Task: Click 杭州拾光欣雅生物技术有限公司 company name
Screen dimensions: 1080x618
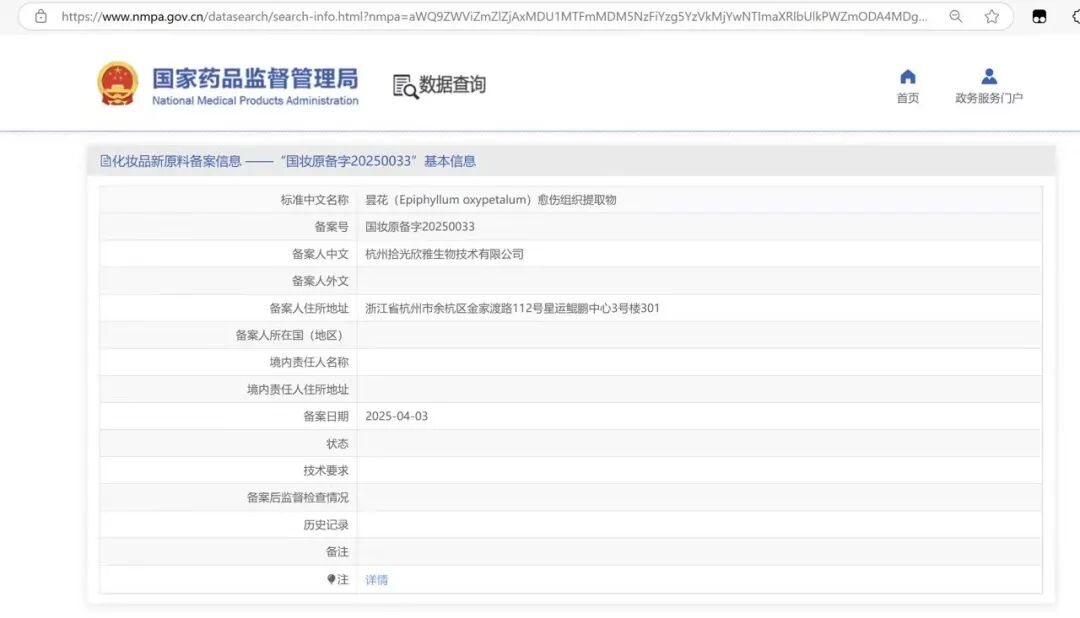Action: pos(444,254)
